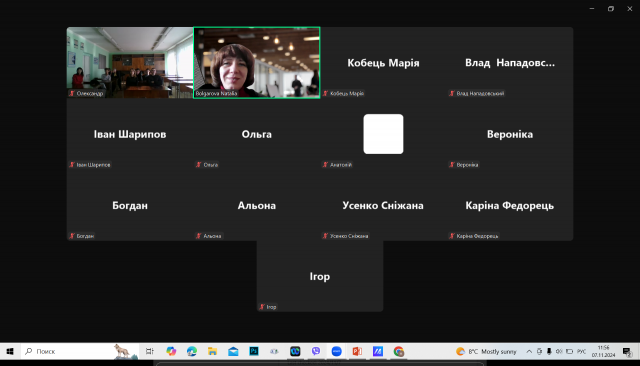This screenshot has width=640, height=366.
Task: Click the Bolgarova Natalia name label
Action: point(216,93)
